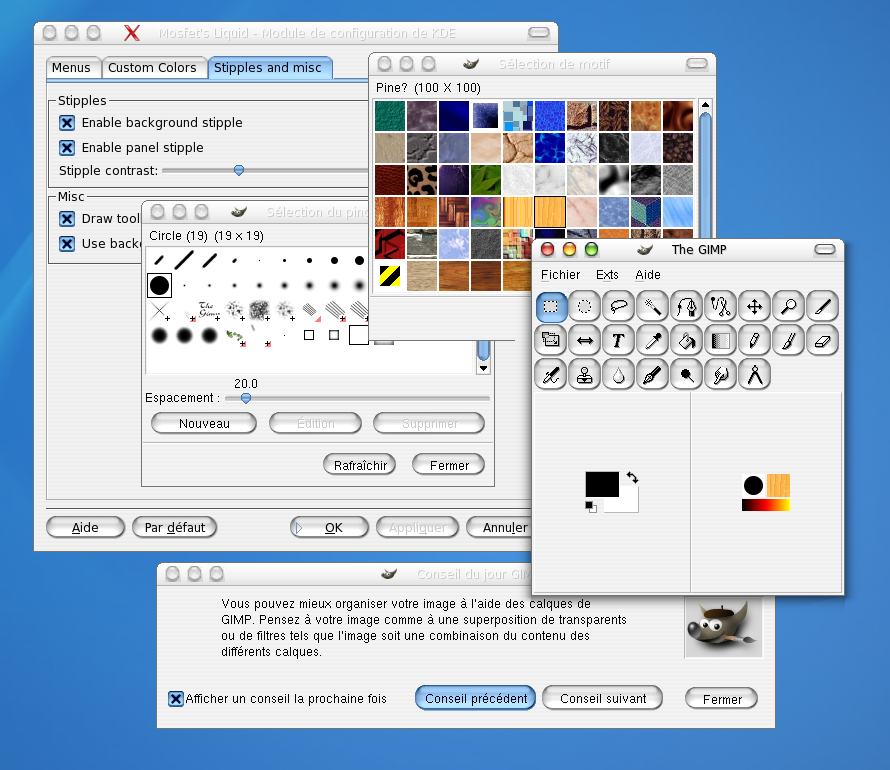Select the Intelligent Scissors tool

(721, 307)
